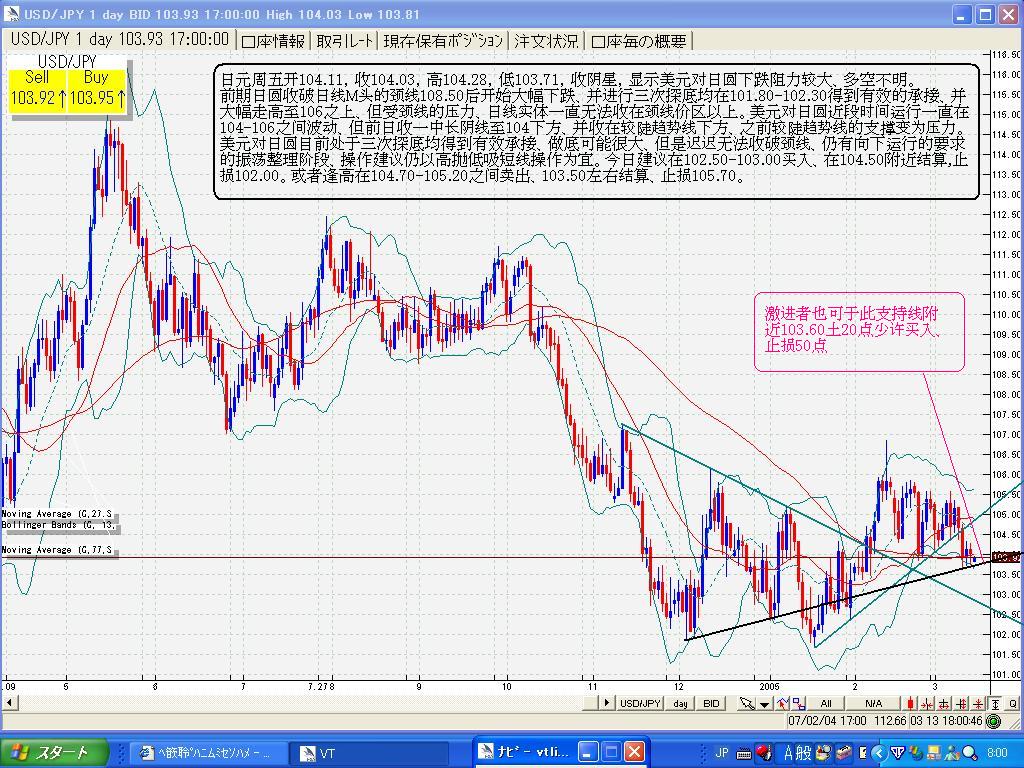Select the arrow pointer drawing tool
Screen dimensions: 1024x768
click(x=746, y=704)
